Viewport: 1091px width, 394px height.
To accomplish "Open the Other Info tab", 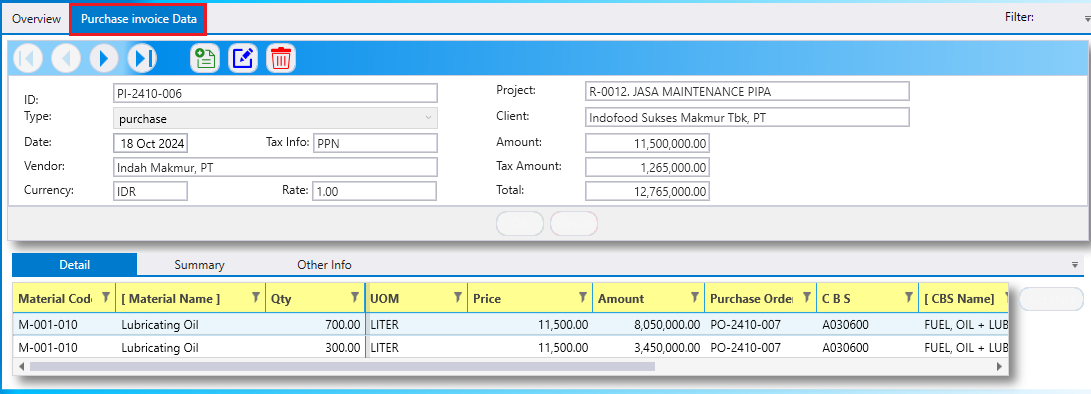I will tap(324, 265).
